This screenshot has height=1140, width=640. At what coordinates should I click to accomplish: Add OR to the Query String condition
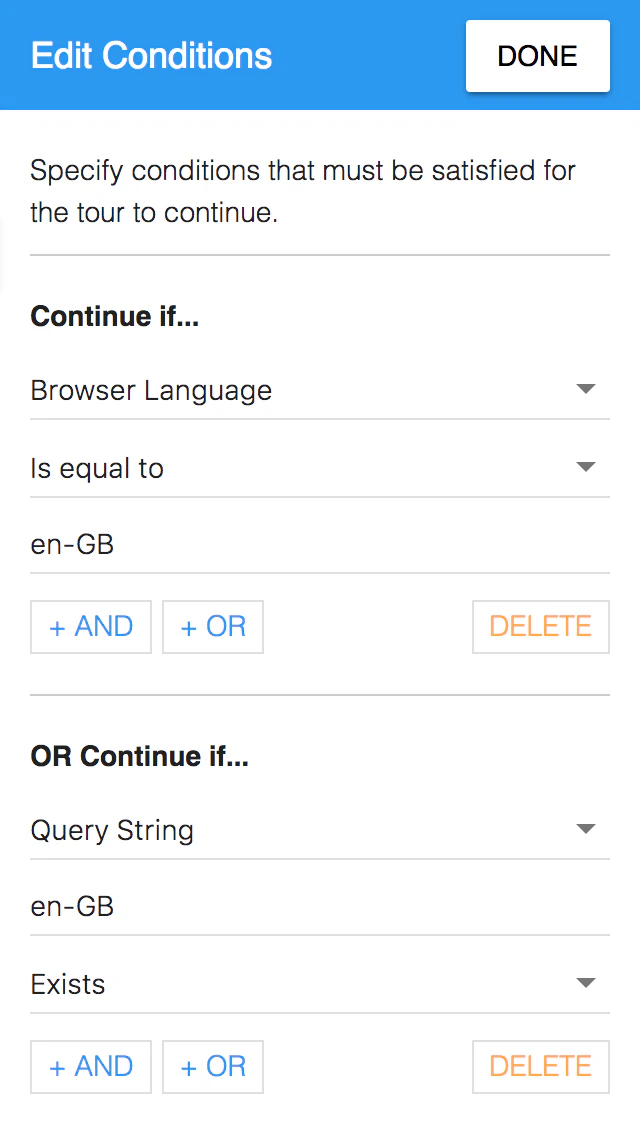click(213, 1067)
